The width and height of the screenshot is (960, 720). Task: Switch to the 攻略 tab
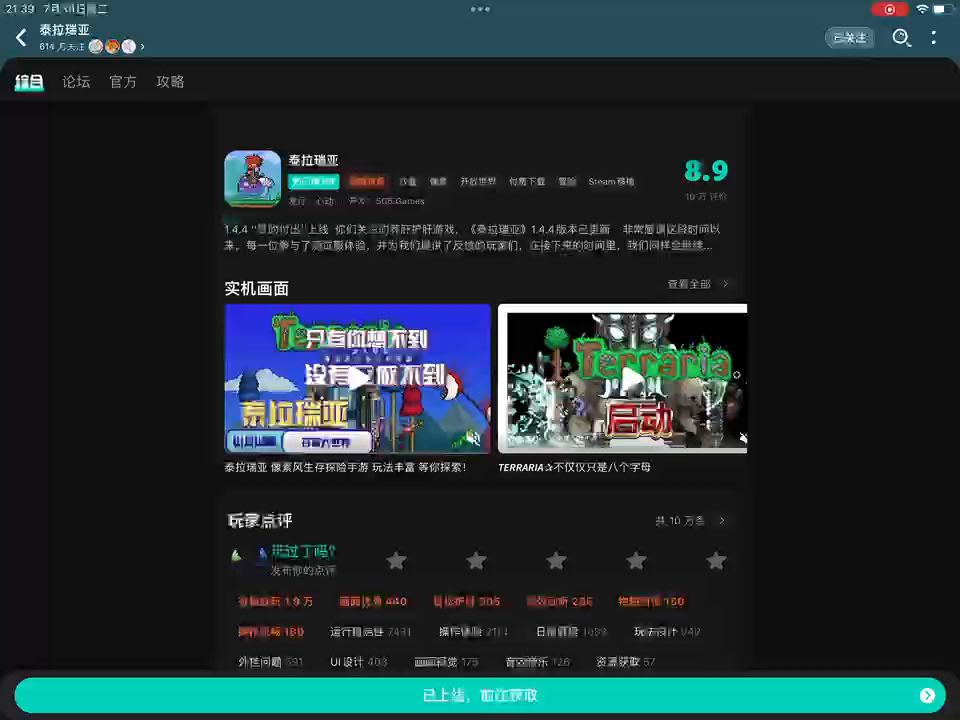170,81
